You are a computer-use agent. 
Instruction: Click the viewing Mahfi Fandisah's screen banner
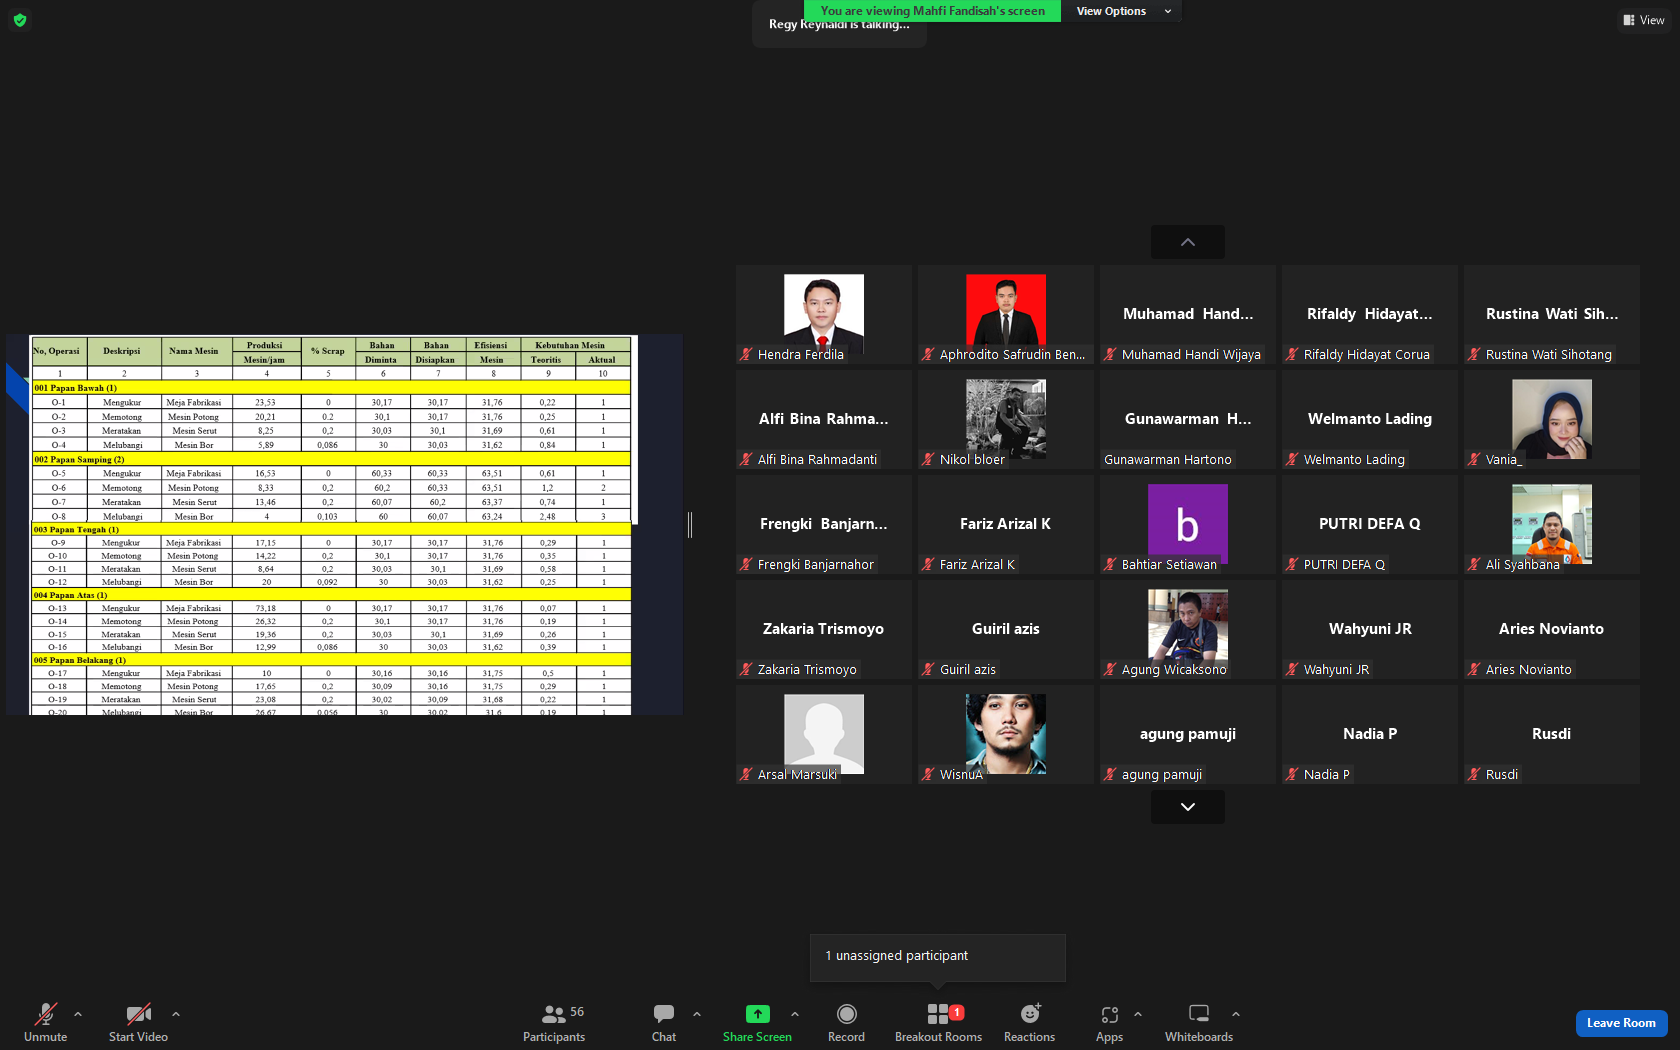933,11
